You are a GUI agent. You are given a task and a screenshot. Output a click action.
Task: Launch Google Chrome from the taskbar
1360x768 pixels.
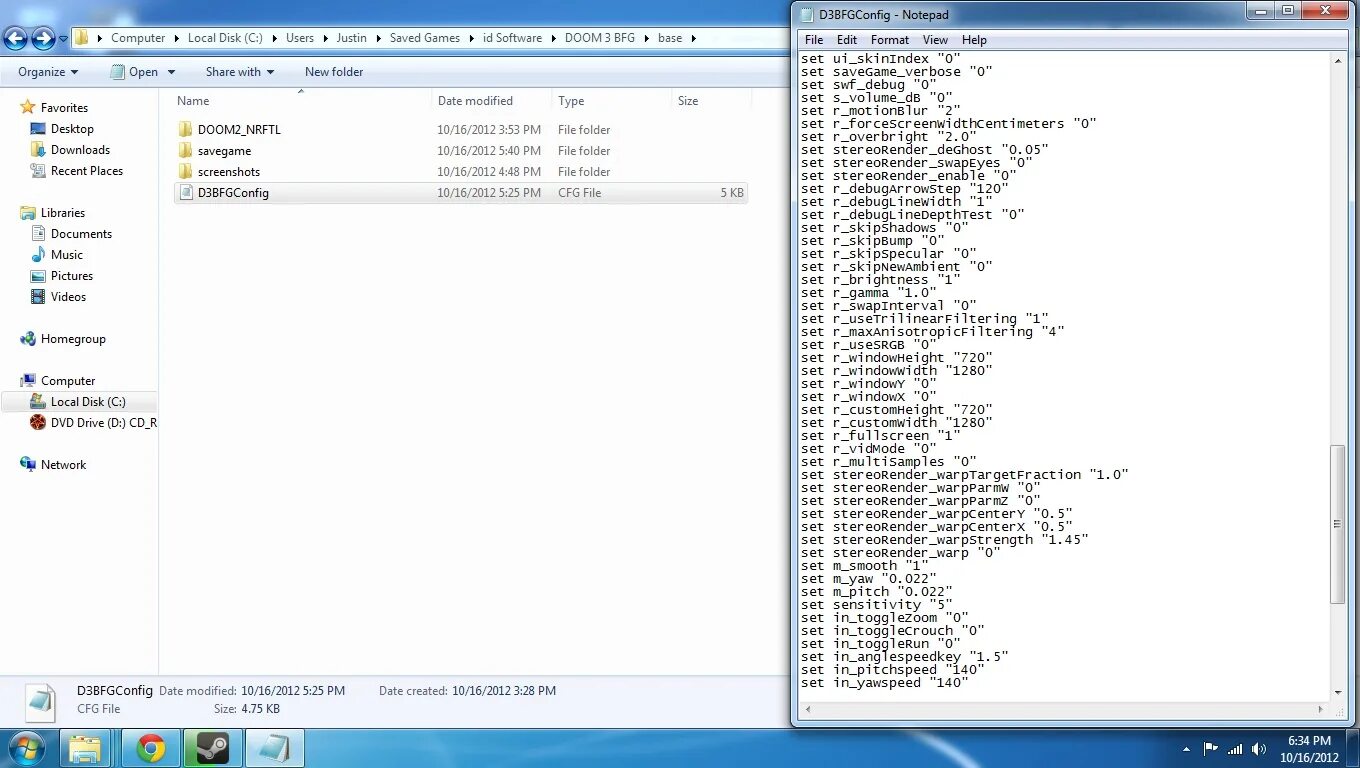[151, 749]
